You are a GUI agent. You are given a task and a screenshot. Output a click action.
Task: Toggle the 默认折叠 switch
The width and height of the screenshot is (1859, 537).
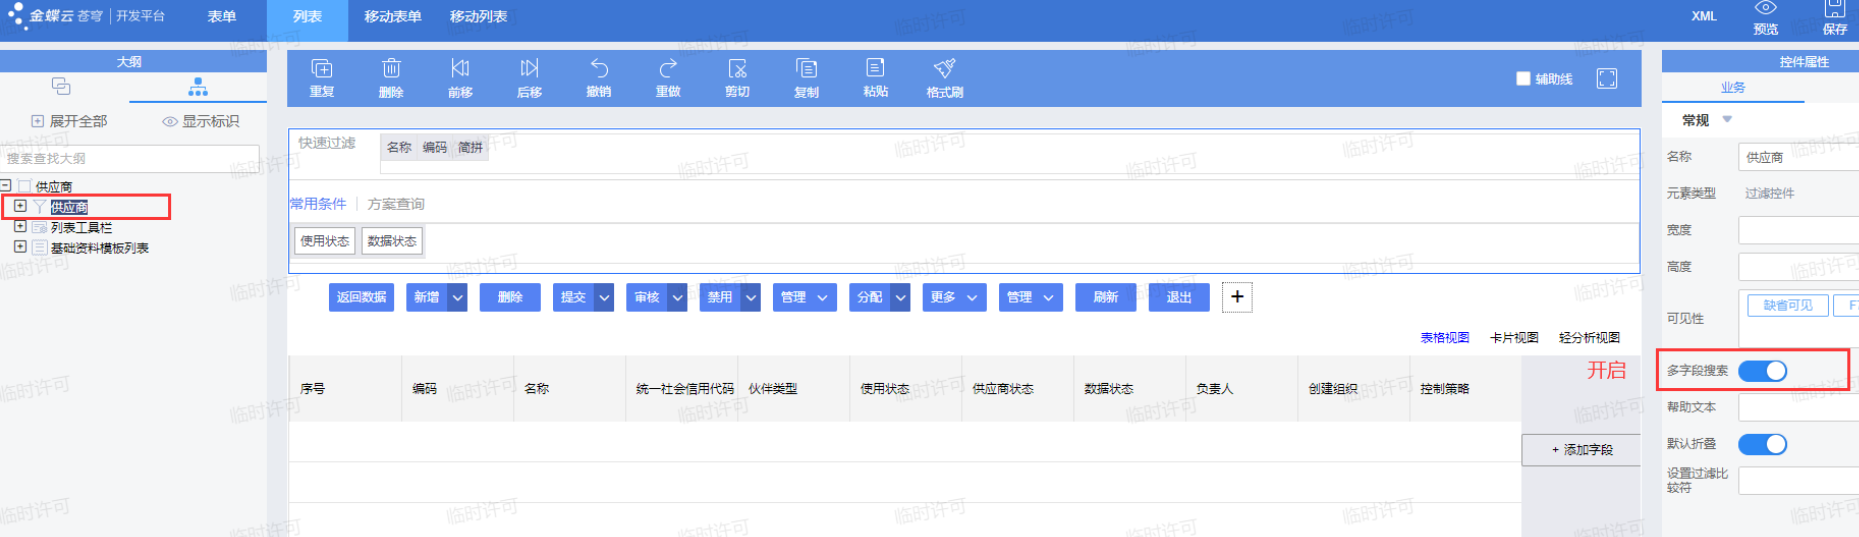pyautogui.click(x=1762, y=444)
